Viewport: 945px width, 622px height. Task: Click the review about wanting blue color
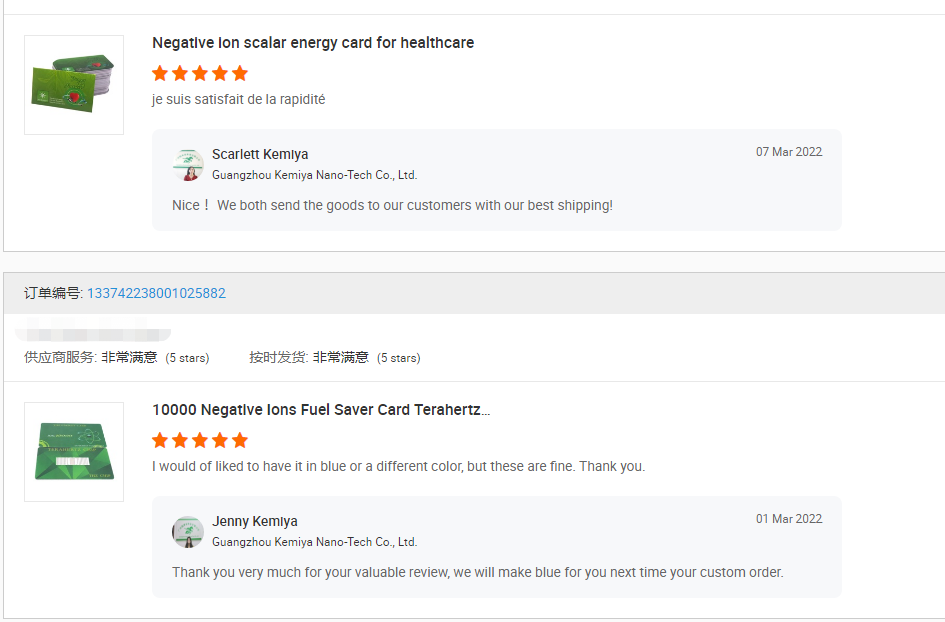(398, 466)
